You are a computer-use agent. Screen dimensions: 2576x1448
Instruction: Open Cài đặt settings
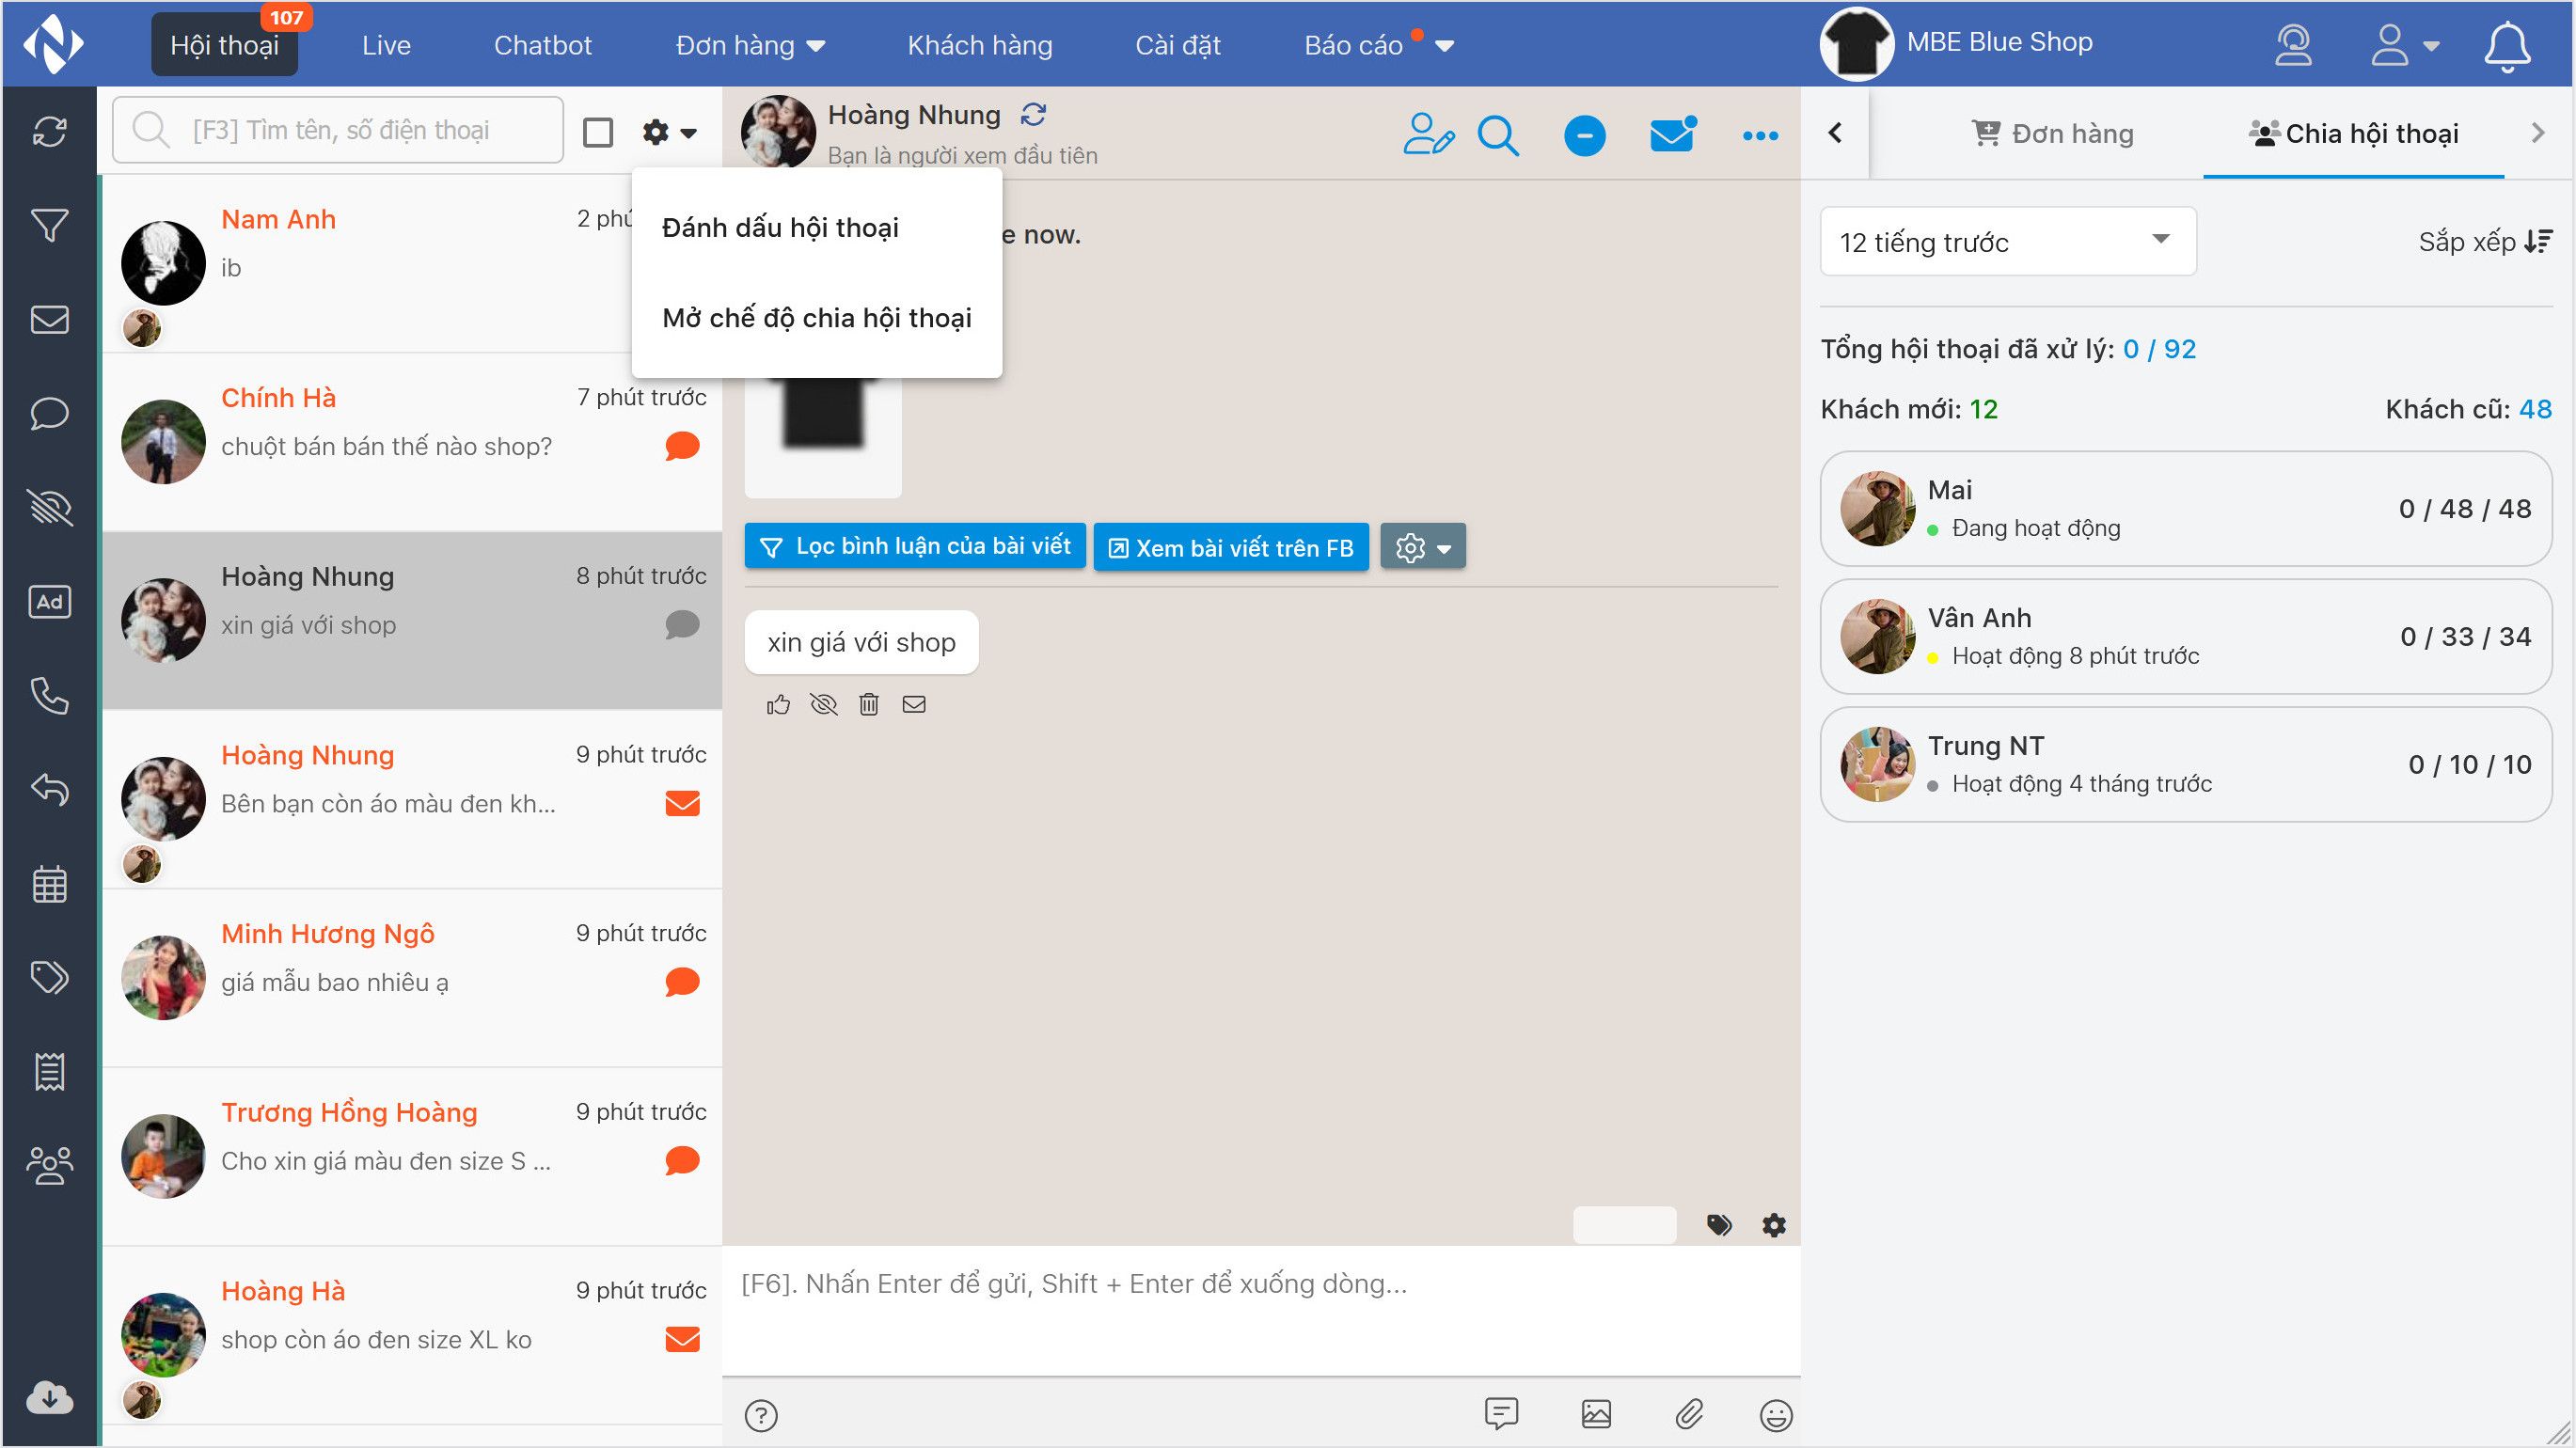(x=1178, y=45)
